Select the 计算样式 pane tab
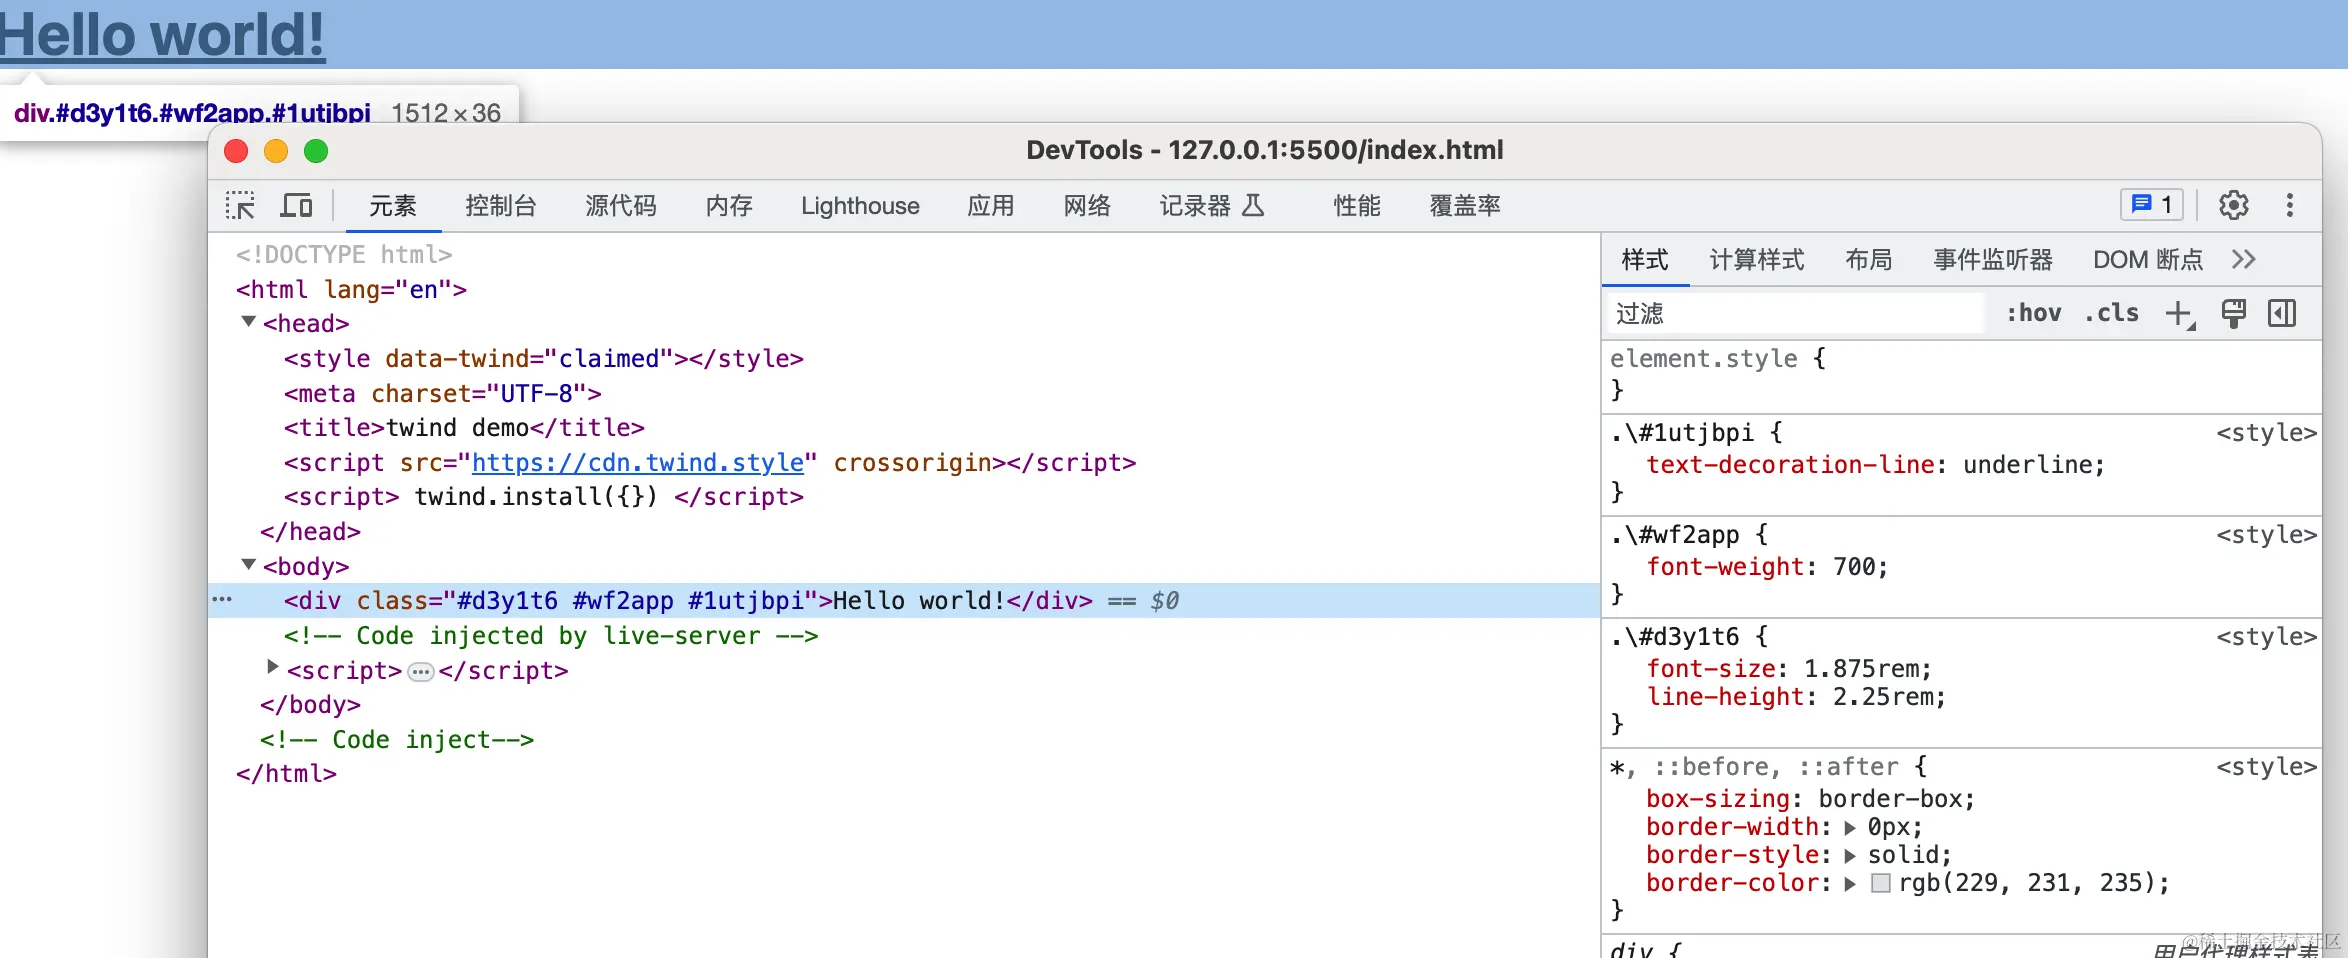 pos(1757,260)
